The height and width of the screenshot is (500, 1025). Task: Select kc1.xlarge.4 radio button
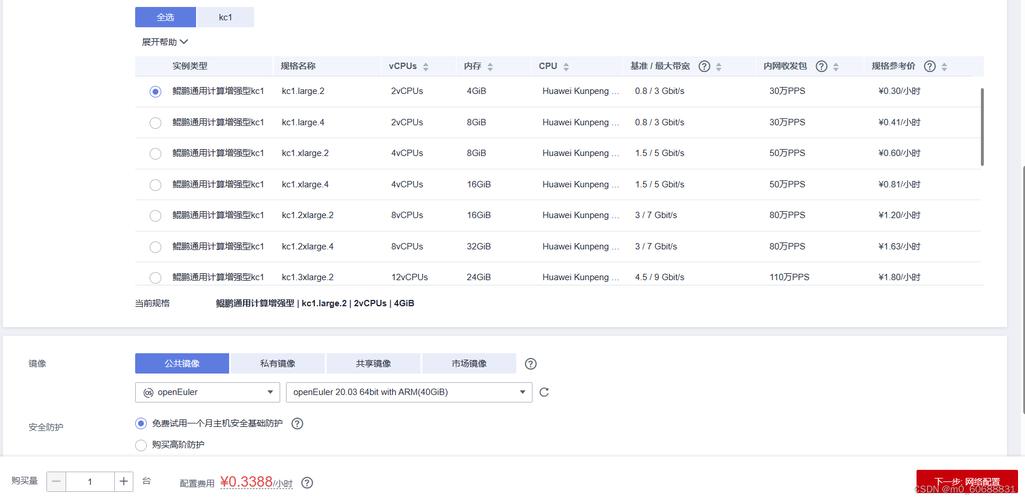155,185
